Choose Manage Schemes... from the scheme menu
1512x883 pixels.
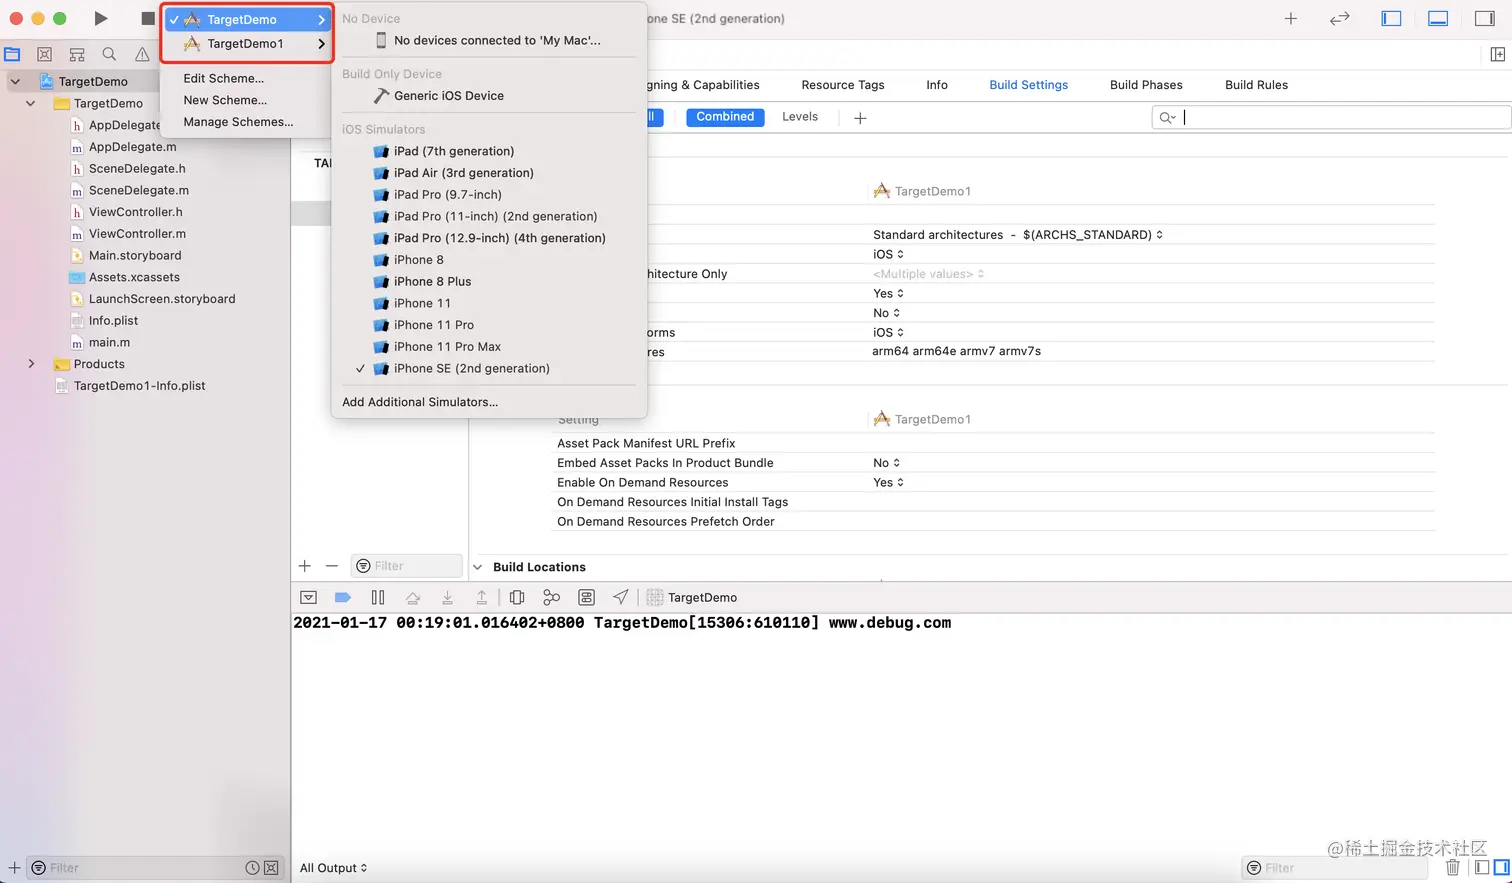(x=238, y=122)
